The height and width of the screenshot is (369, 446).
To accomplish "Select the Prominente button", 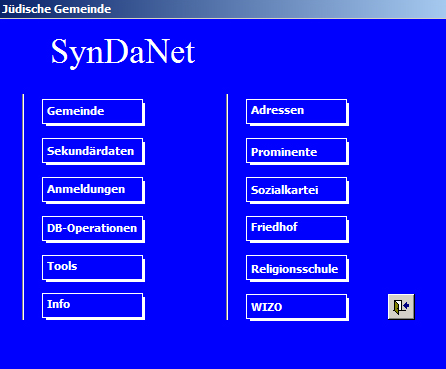I will coord(297,151).
